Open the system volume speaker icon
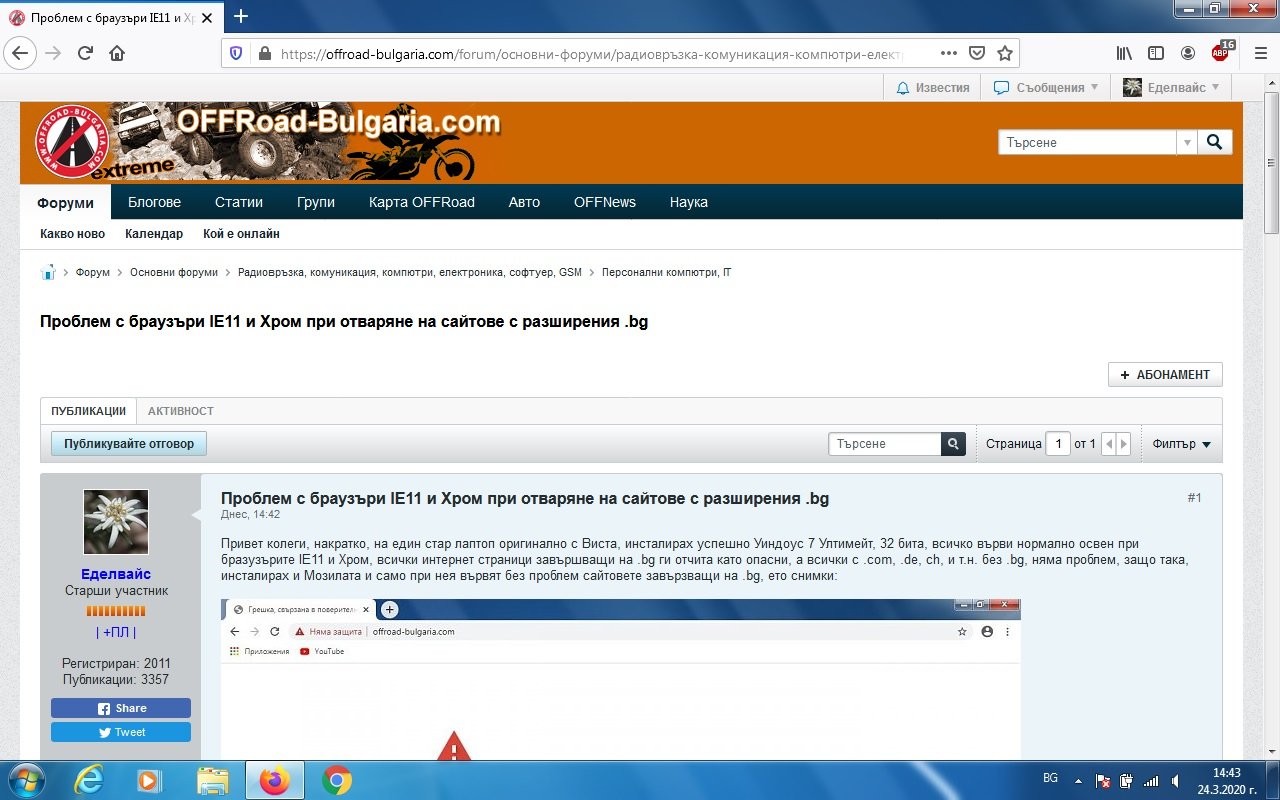 point(1176,780)
